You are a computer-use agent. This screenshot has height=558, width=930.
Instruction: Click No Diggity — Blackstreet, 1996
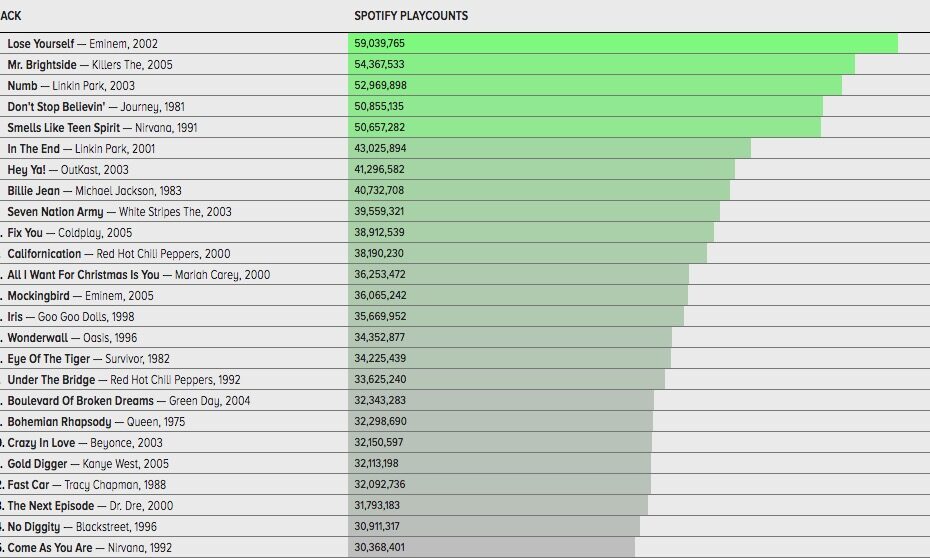[82, 527]
